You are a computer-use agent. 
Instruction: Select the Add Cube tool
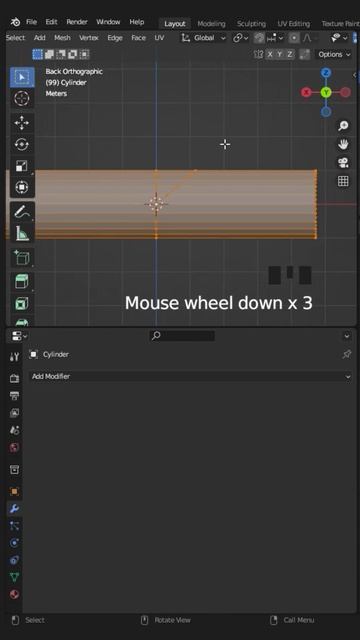point(22,258)
